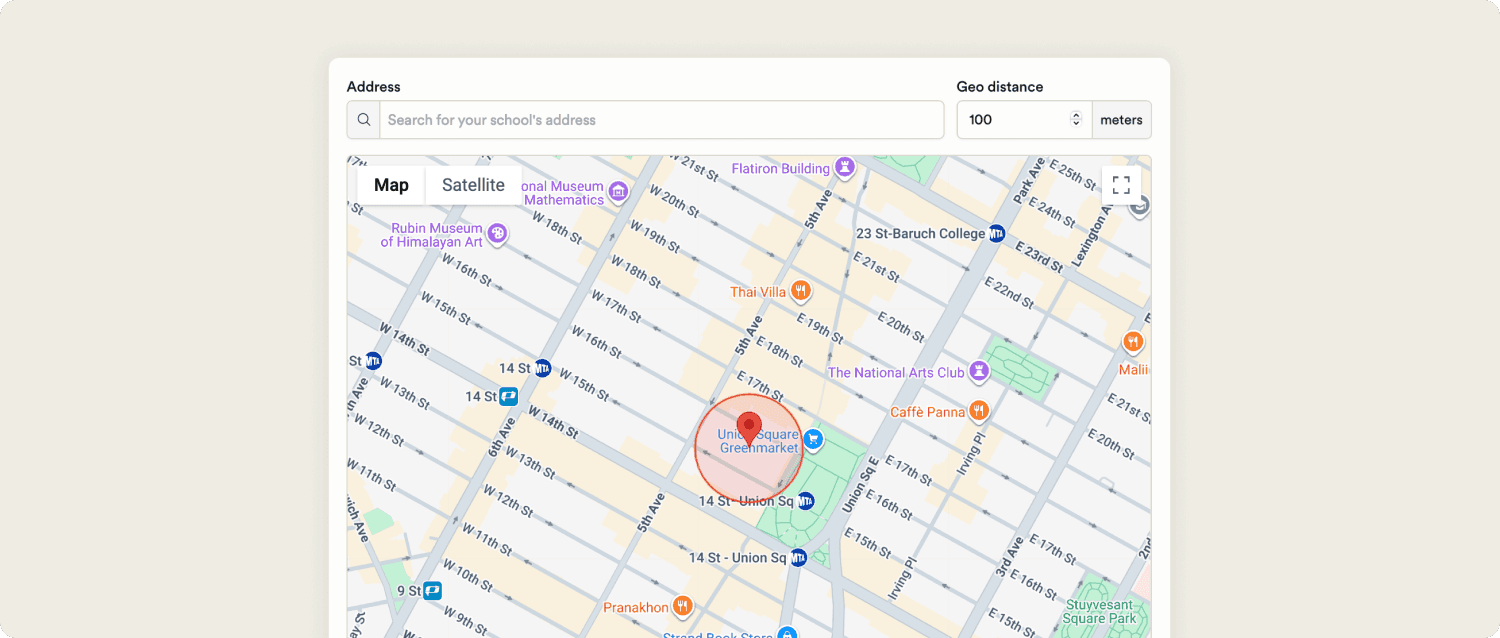Switch to the Satellite view tab

(473, 185)
